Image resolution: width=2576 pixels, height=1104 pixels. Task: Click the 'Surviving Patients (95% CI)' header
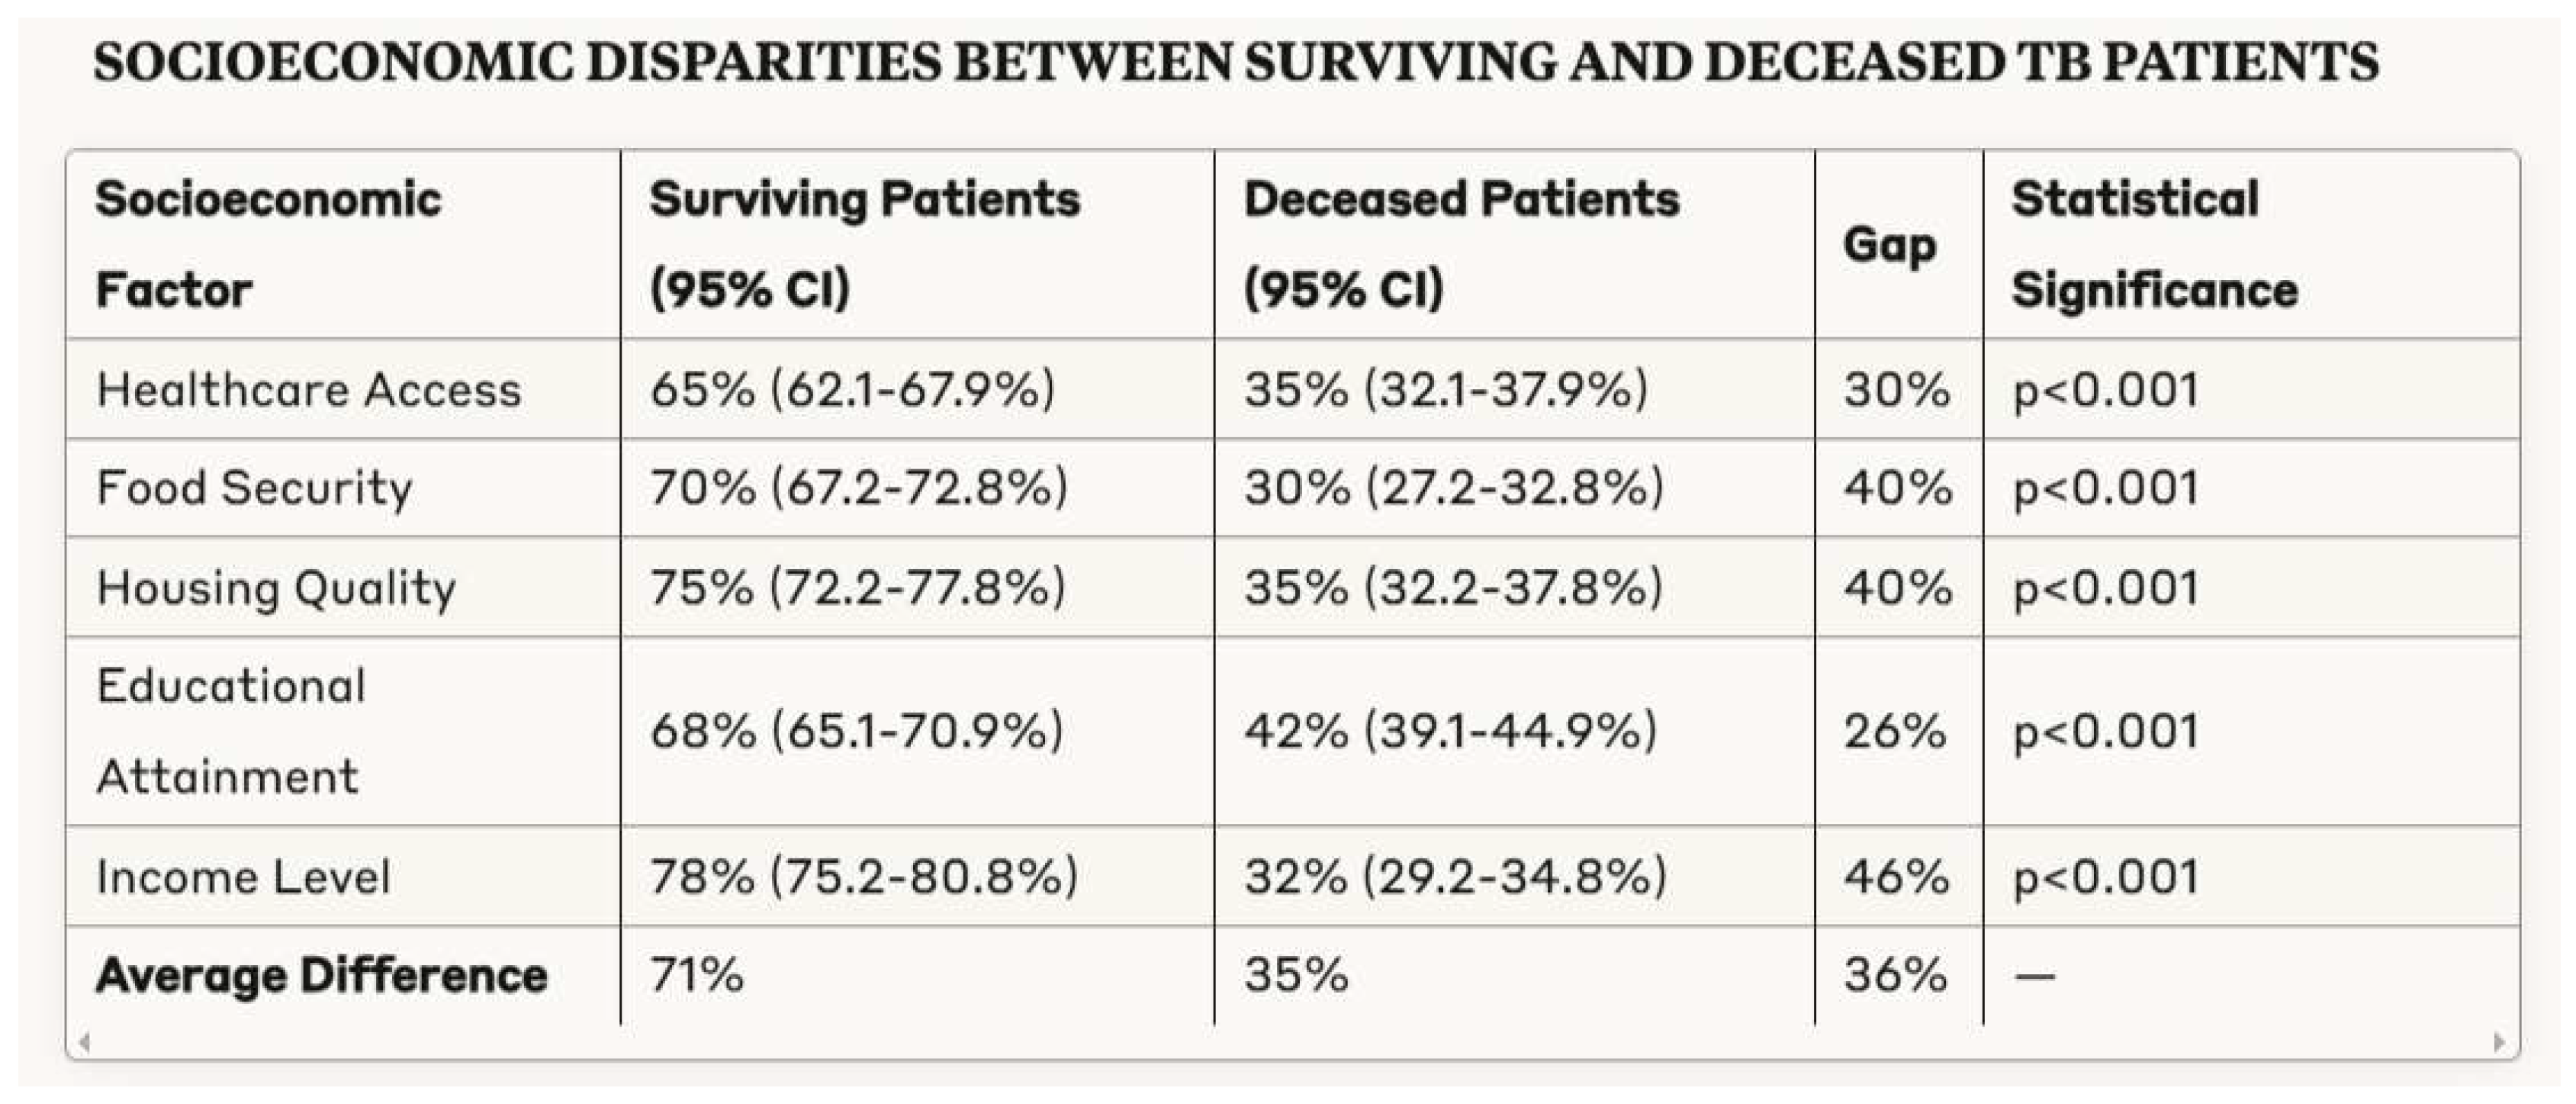point(864,244)
